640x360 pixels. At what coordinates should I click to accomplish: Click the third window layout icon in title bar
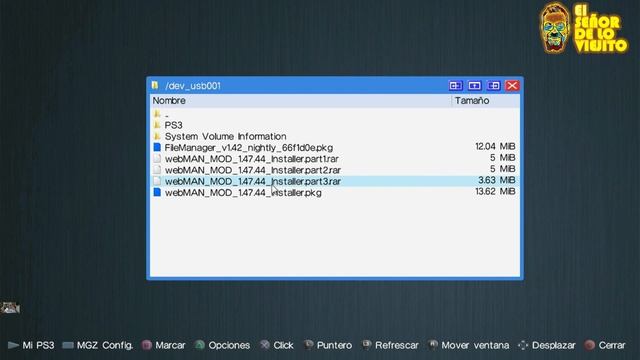[x=493, y=85]
